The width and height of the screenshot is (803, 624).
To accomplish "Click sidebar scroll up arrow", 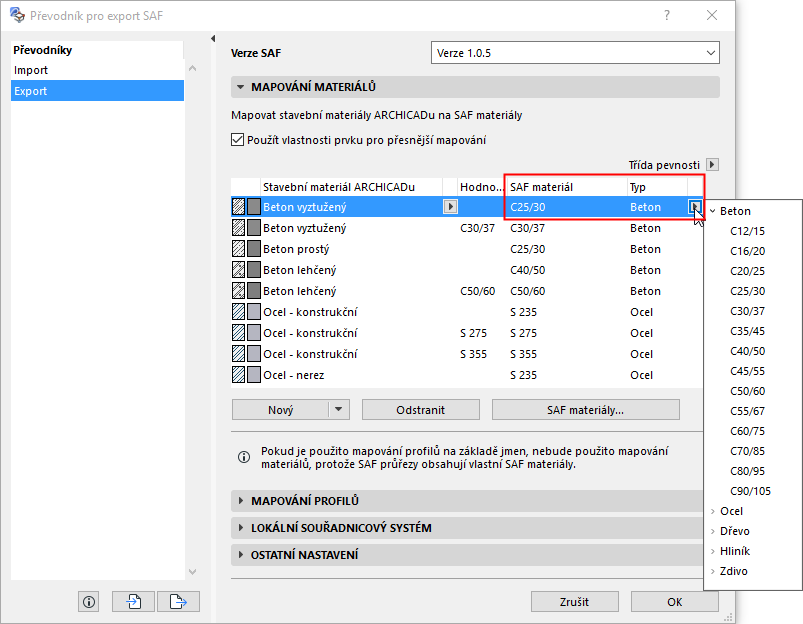I will tap(193, 68).
